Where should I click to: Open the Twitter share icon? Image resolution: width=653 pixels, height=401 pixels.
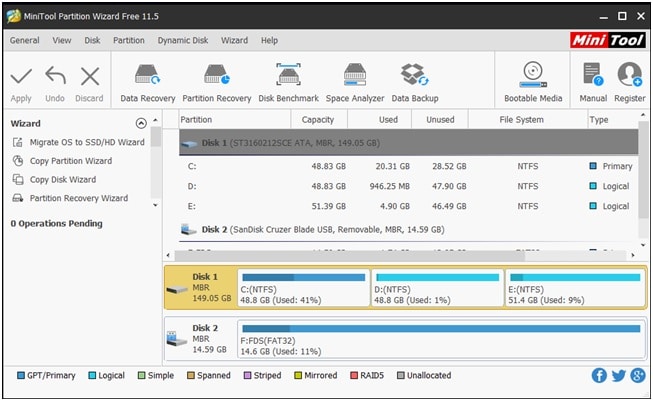coord(619,375)
